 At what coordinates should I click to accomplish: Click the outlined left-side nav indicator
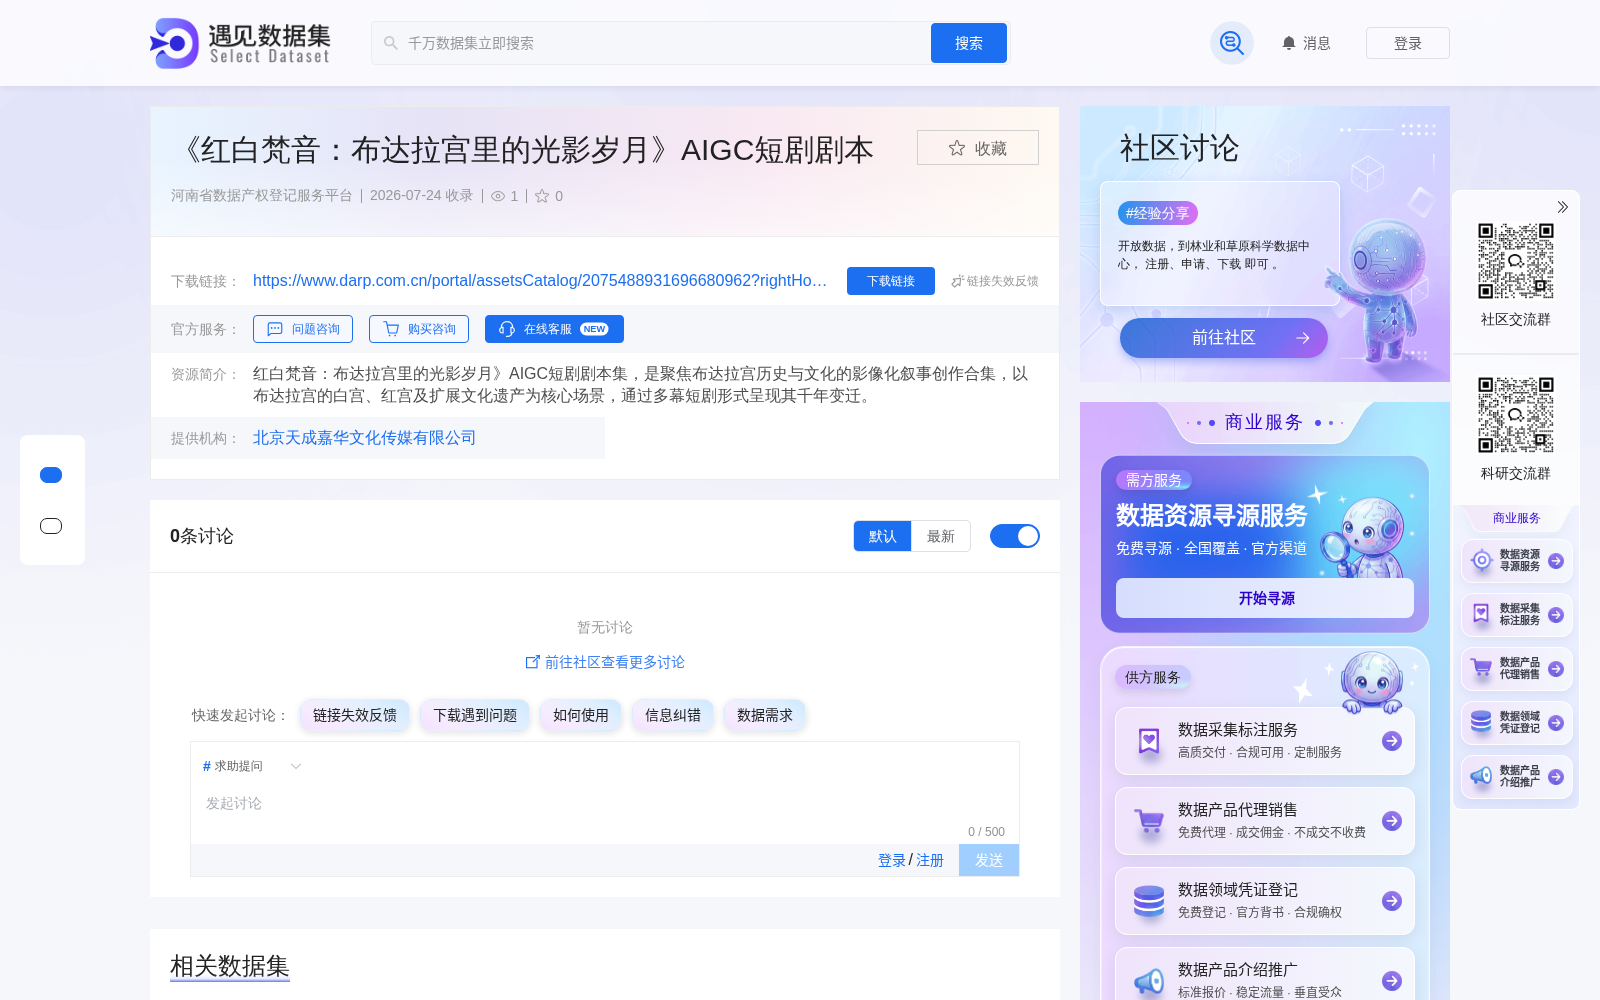pyautogui.click(x=51, y=526)
